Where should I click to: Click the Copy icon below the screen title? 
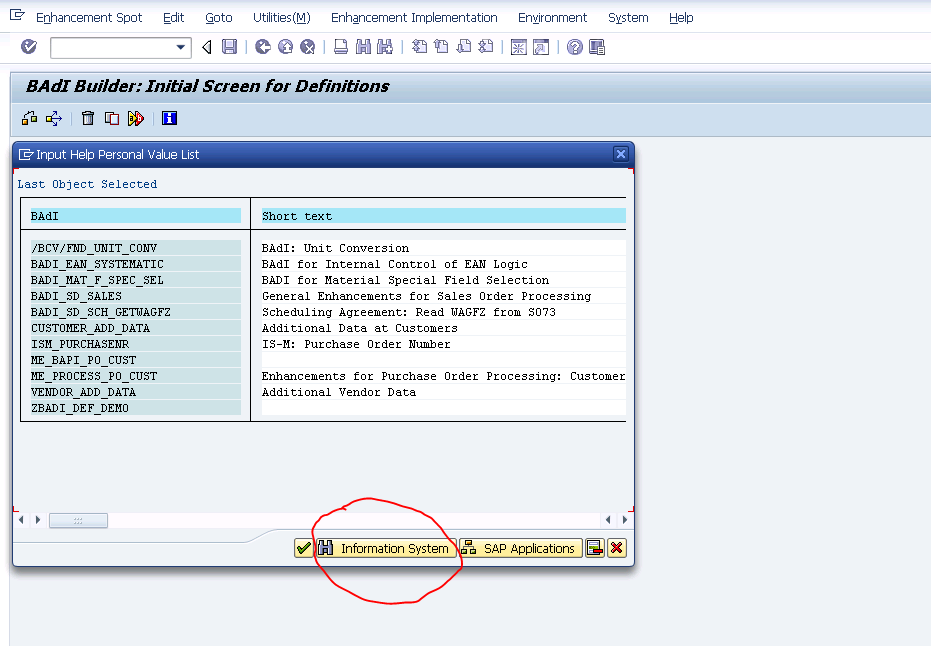click(x=111, y=117)
